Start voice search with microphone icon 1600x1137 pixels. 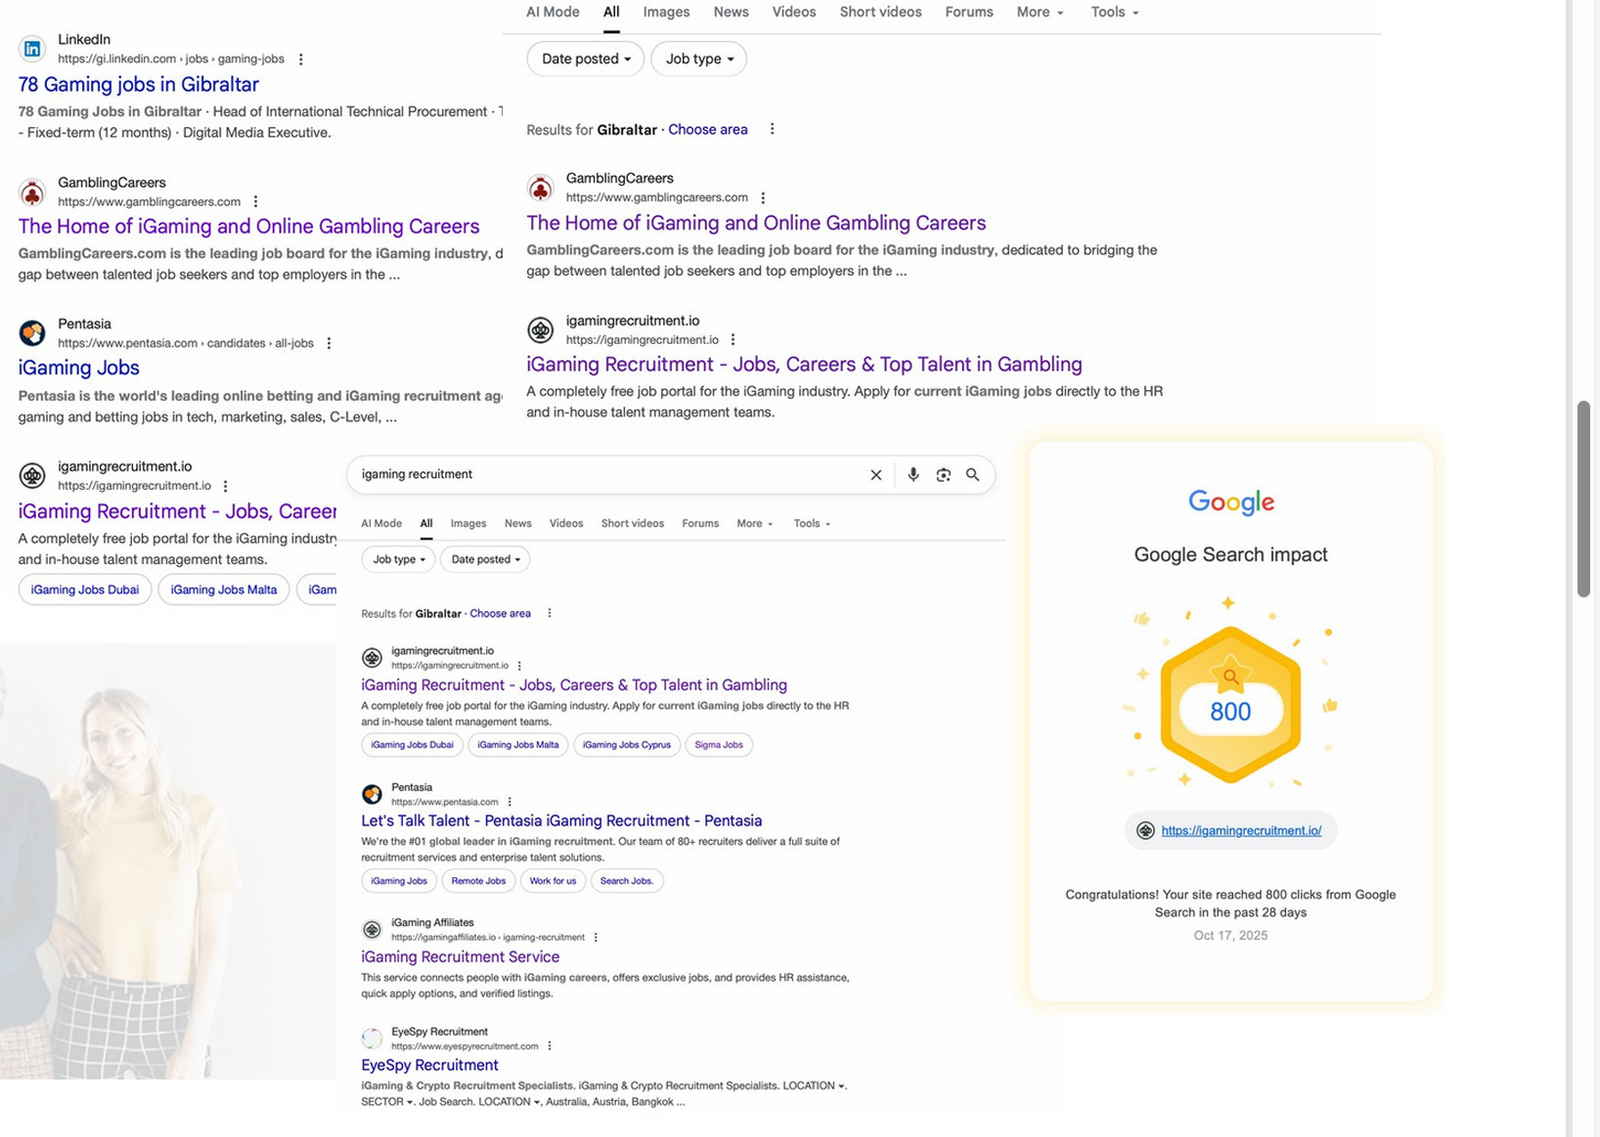click(913, 475)
